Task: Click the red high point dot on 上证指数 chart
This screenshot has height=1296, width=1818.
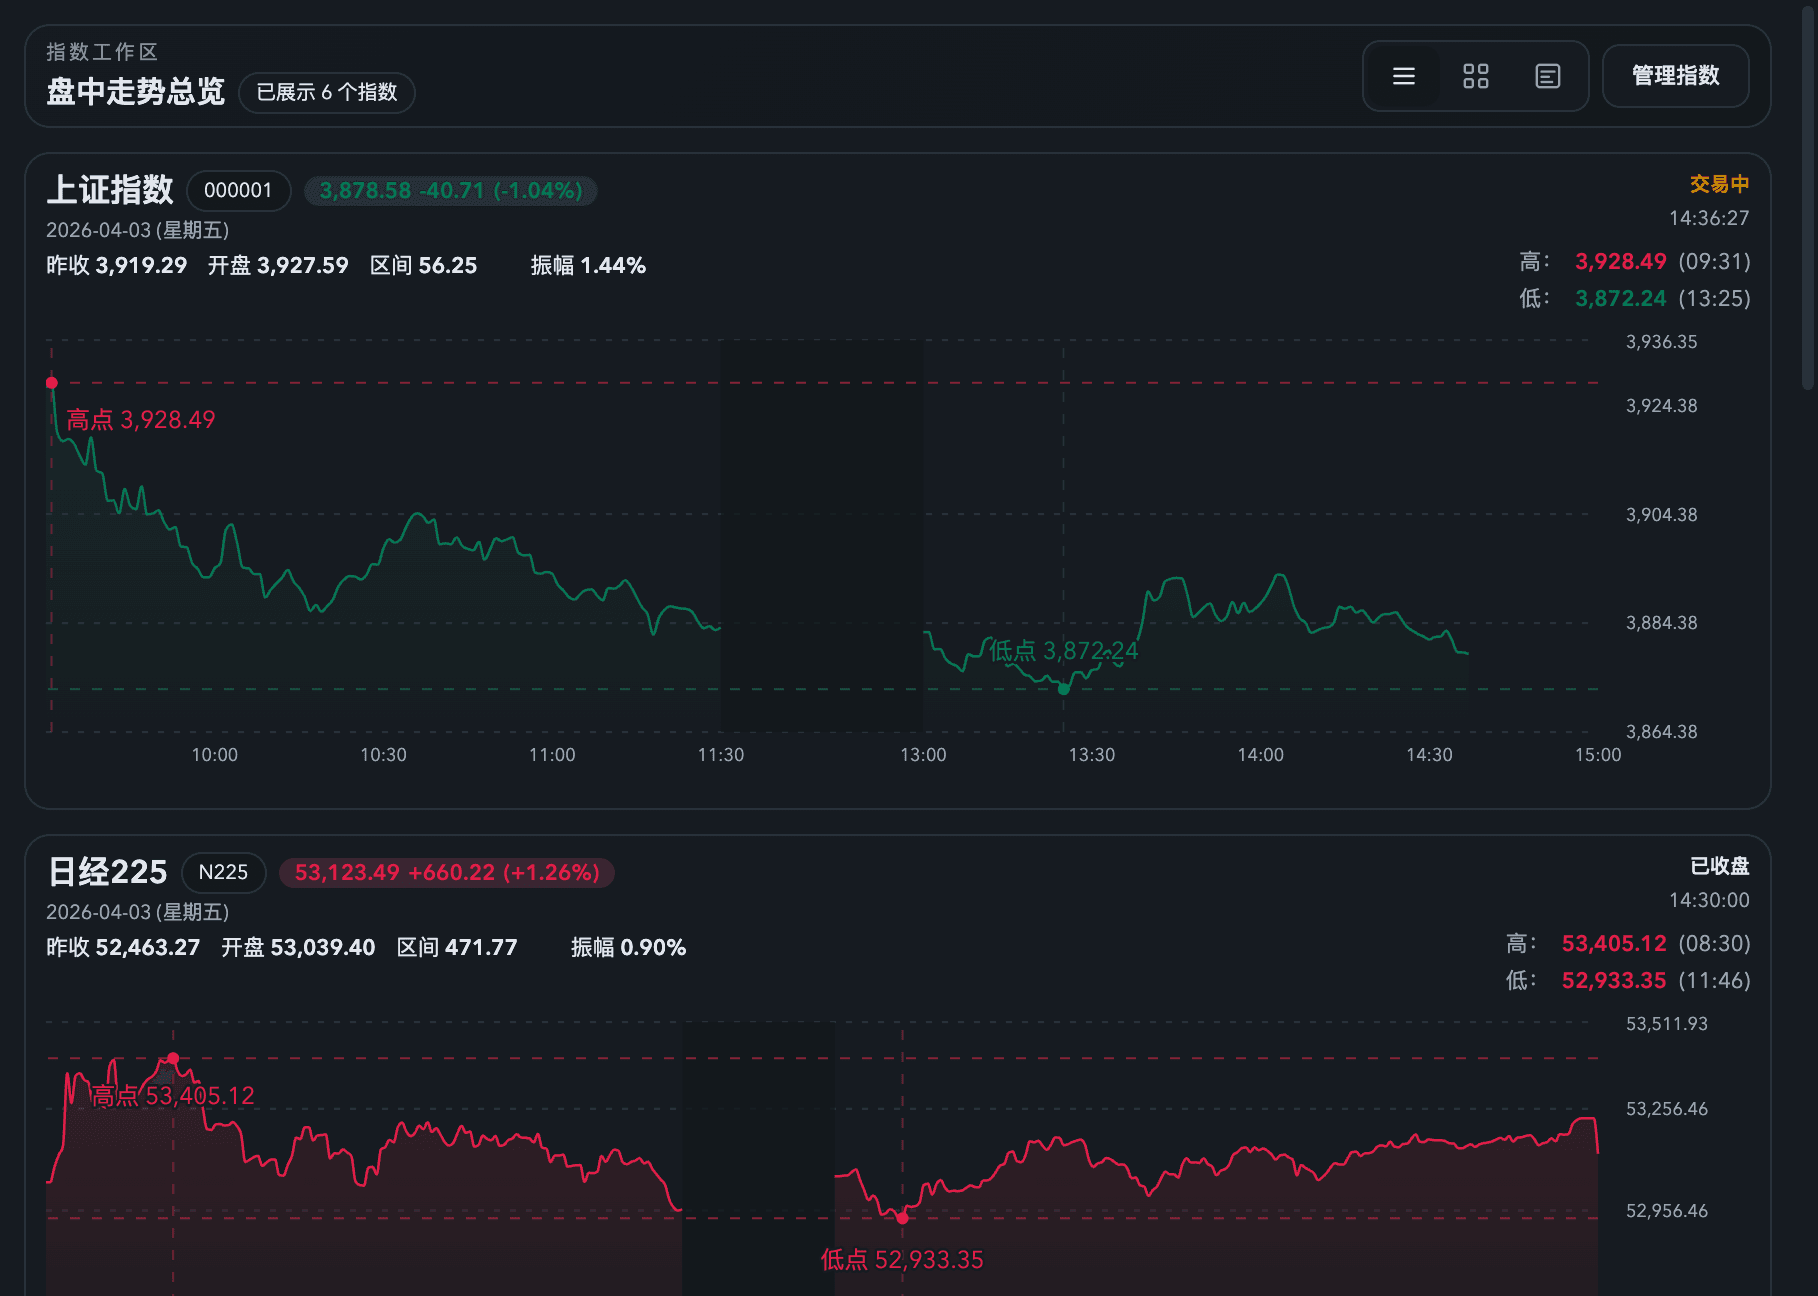Action: coord(52,383)
